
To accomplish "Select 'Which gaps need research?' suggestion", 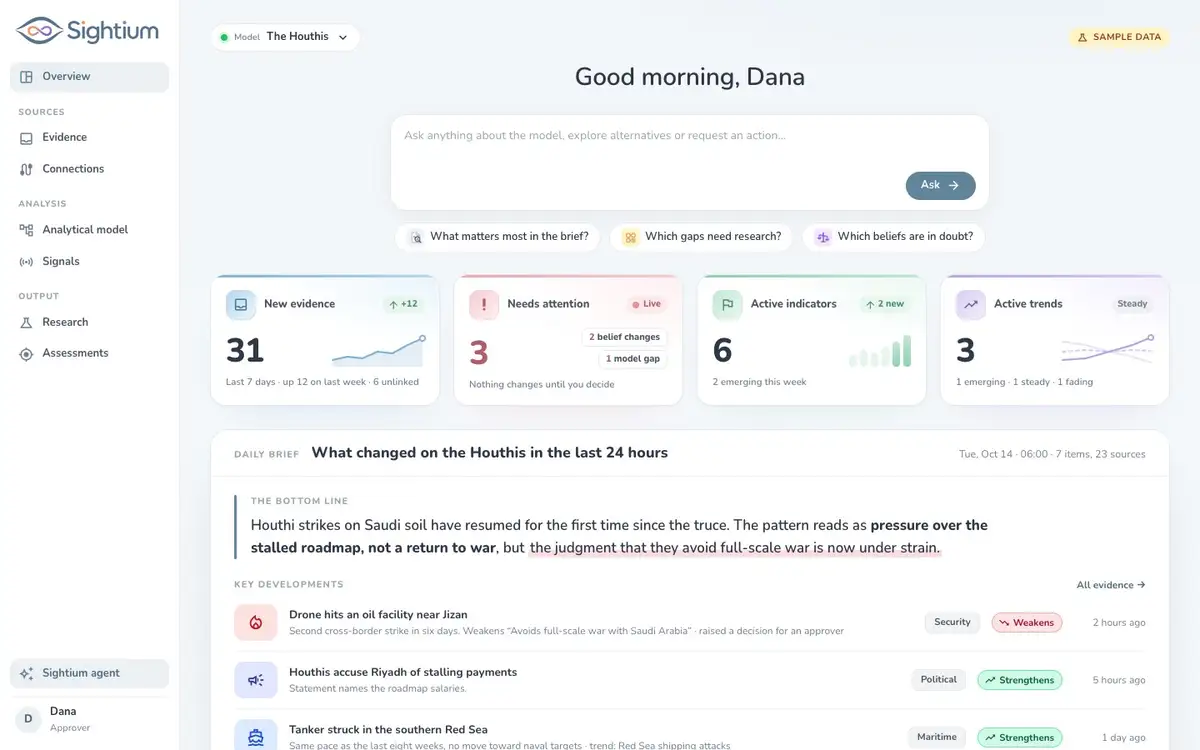I will tap(701, 237).
